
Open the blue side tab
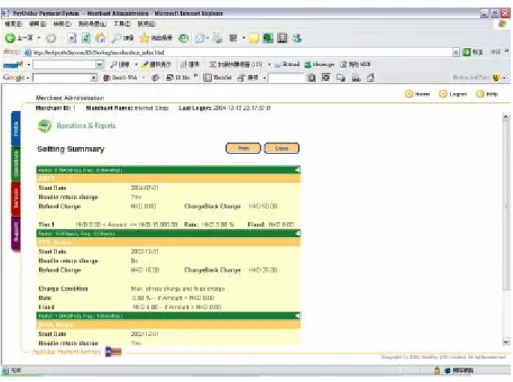click(x=16, y=129)
